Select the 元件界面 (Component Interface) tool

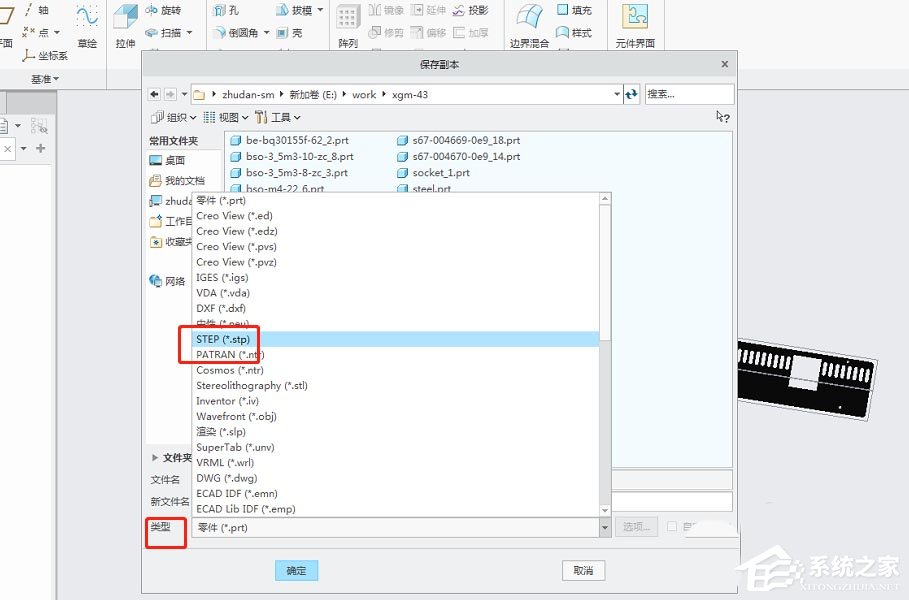pos(635,27)
